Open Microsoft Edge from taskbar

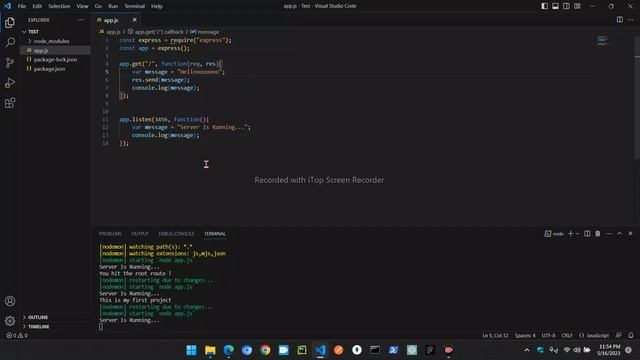tap(229, 350)
